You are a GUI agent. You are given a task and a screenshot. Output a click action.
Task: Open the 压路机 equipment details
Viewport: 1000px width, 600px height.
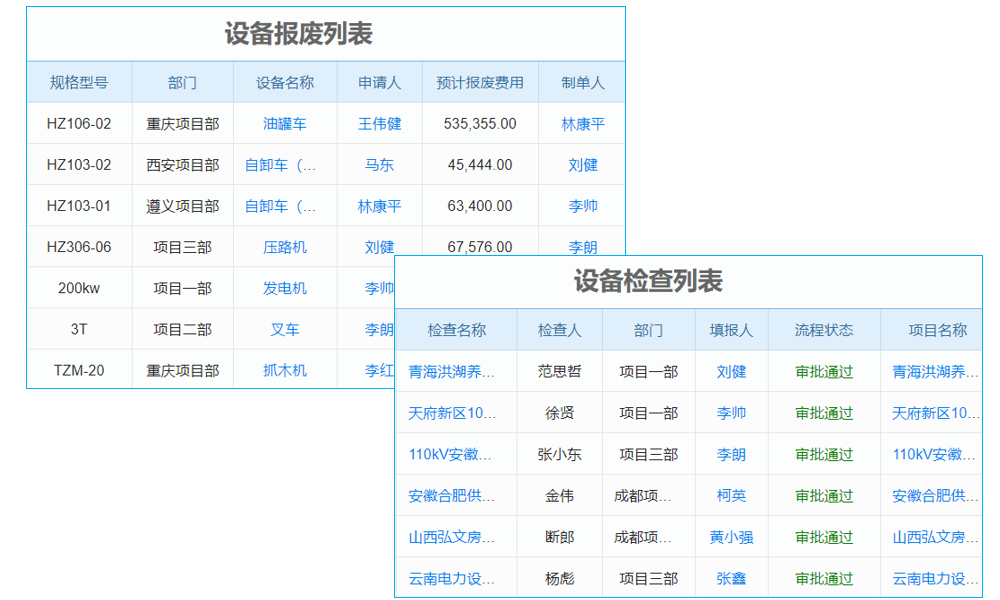(x=284, y=246)
